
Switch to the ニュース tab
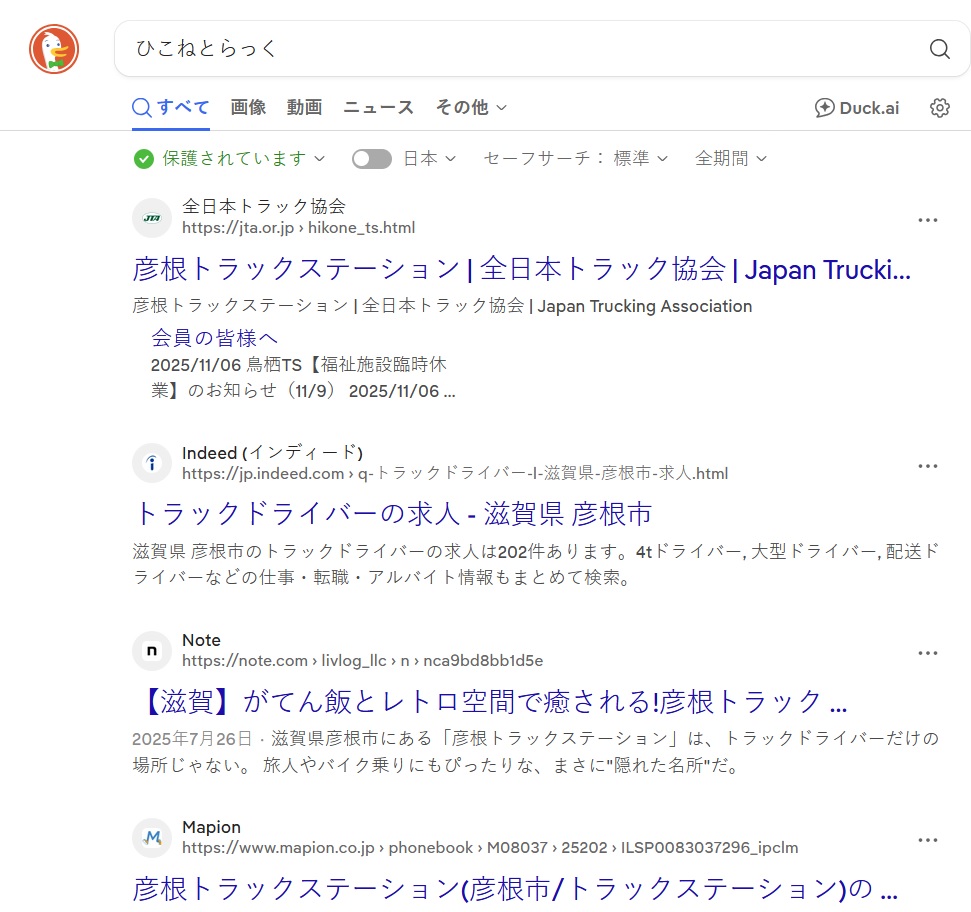point(378,108)
